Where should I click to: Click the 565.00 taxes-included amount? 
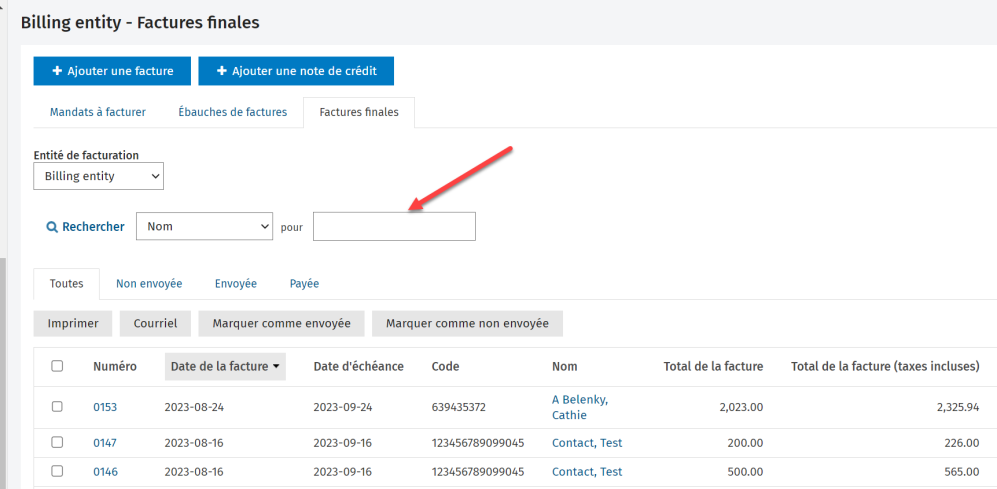click(x=962, y=471)
